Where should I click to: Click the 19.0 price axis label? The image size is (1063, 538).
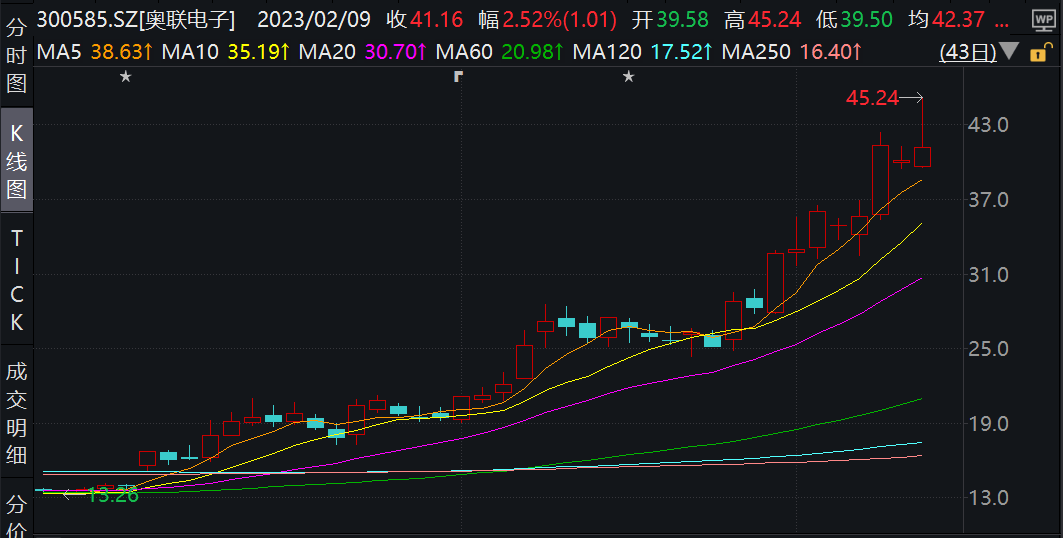(x=988, y=423)
